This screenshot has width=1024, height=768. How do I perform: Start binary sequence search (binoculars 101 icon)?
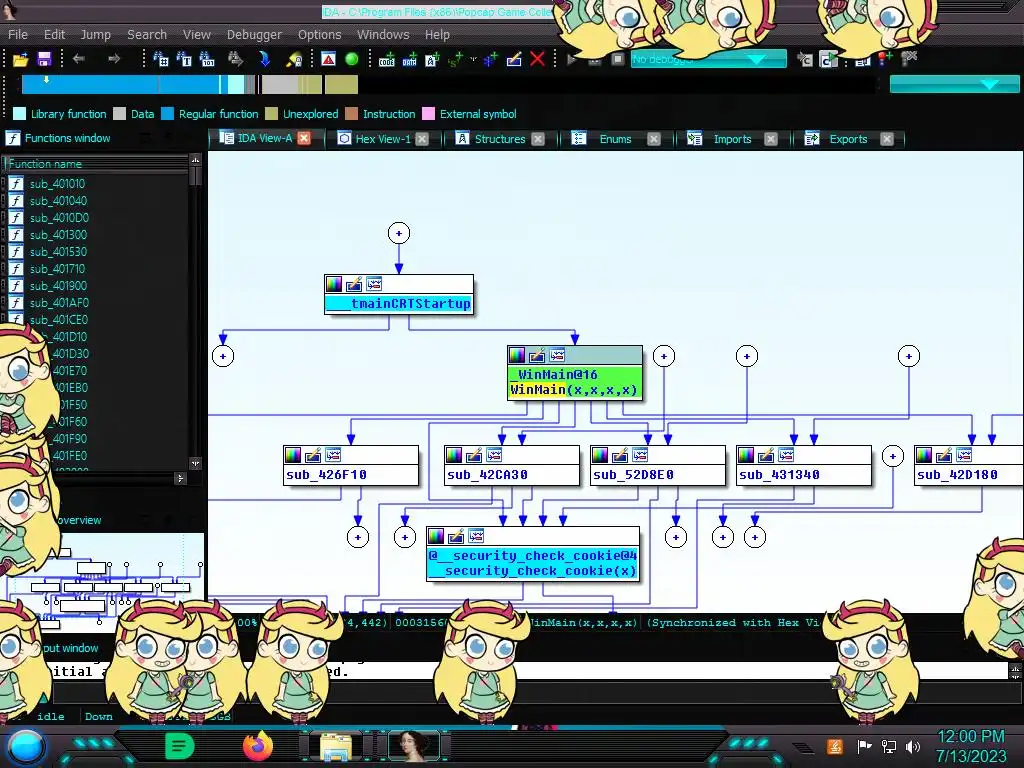(x=207, y=59)
